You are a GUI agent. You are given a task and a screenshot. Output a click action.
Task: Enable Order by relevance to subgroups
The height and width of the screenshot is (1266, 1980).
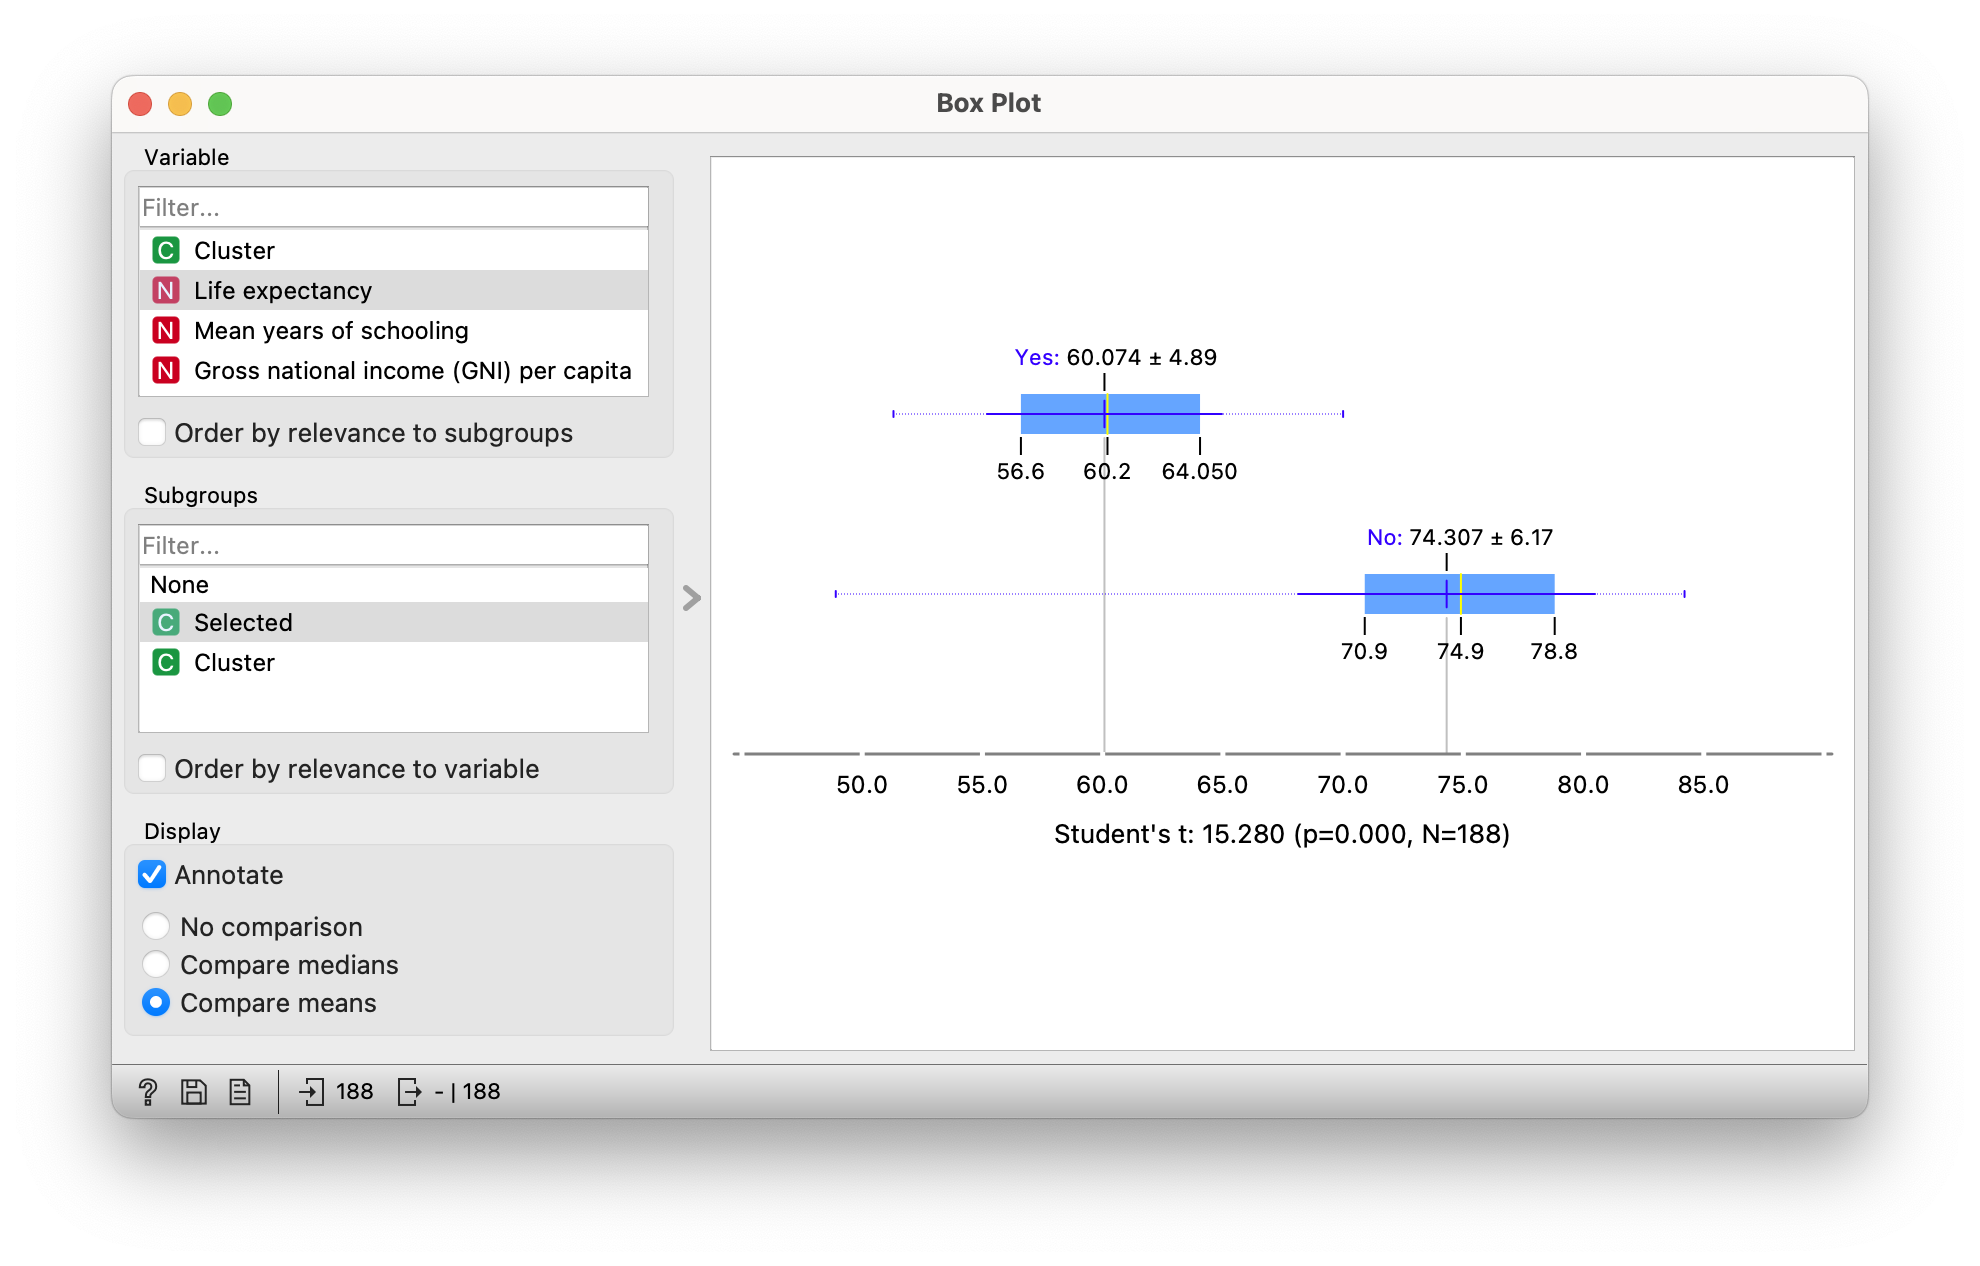click(153, 432)
